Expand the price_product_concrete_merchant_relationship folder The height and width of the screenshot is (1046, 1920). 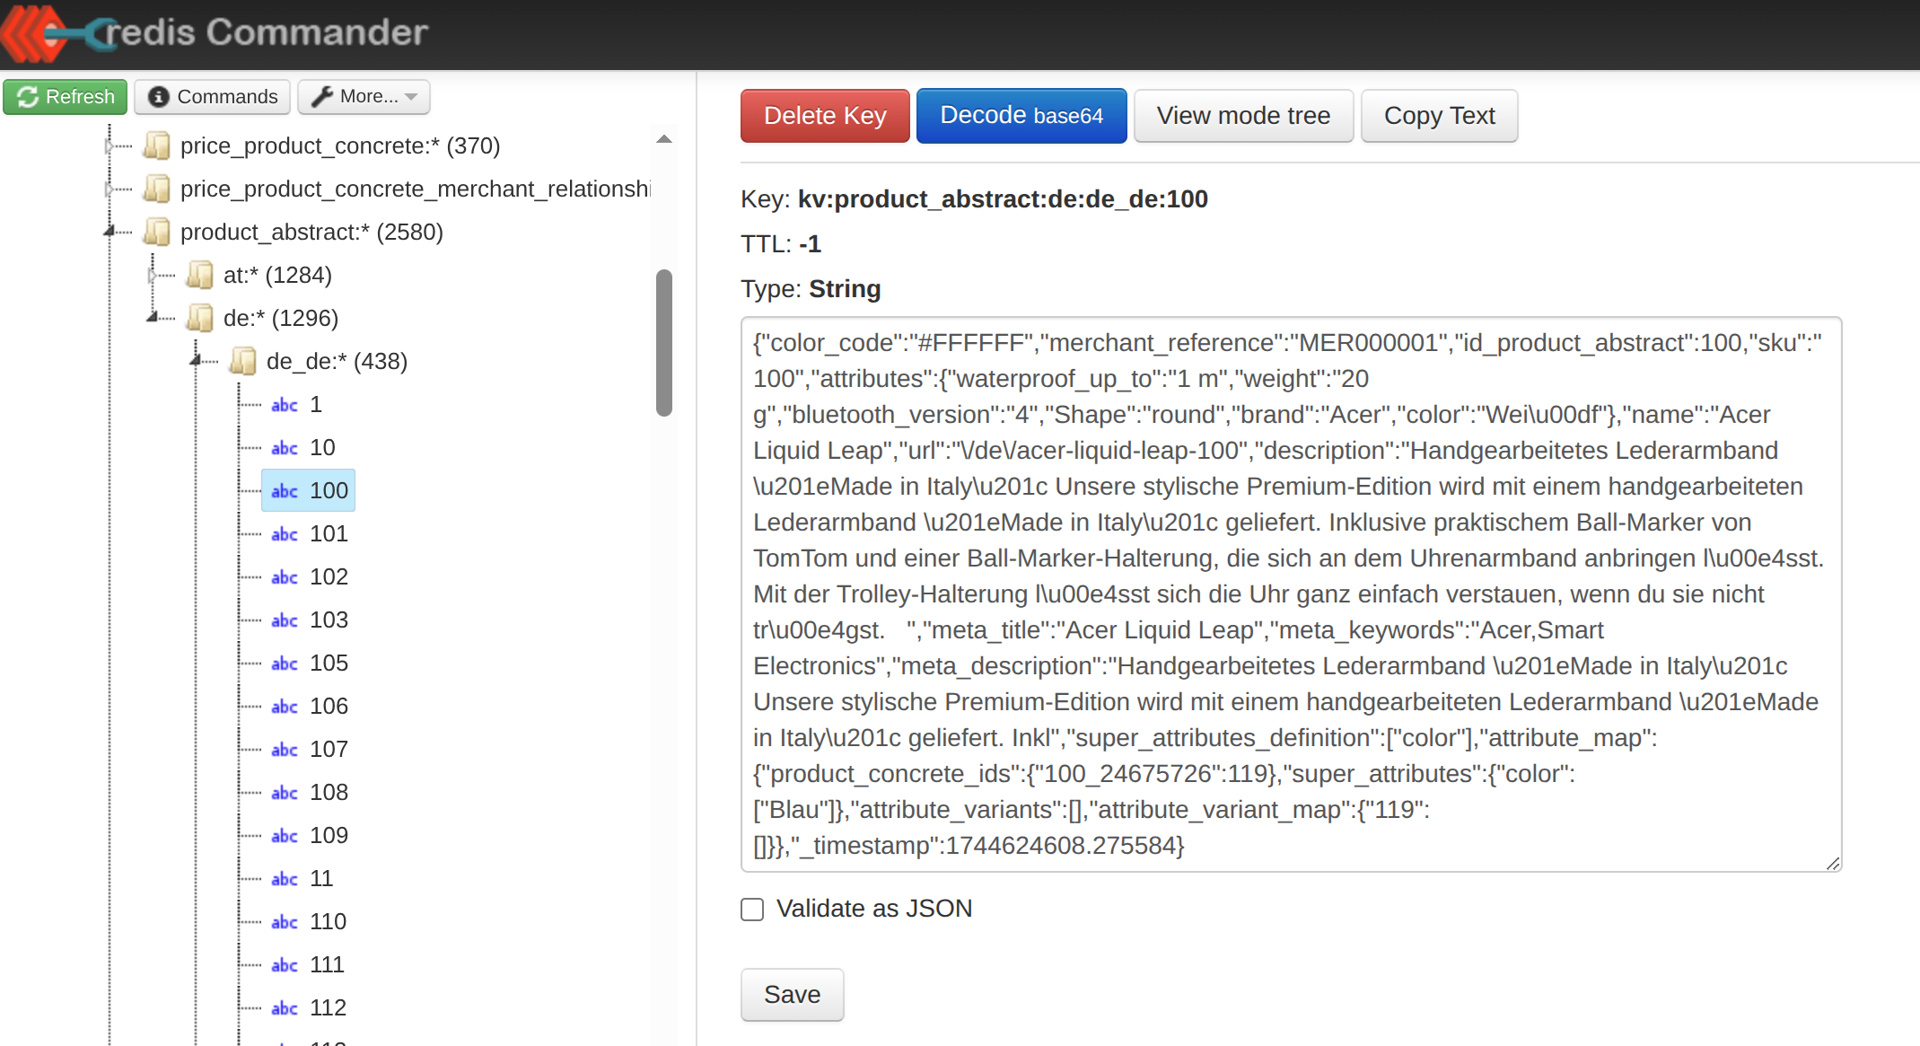pos(109,189)
